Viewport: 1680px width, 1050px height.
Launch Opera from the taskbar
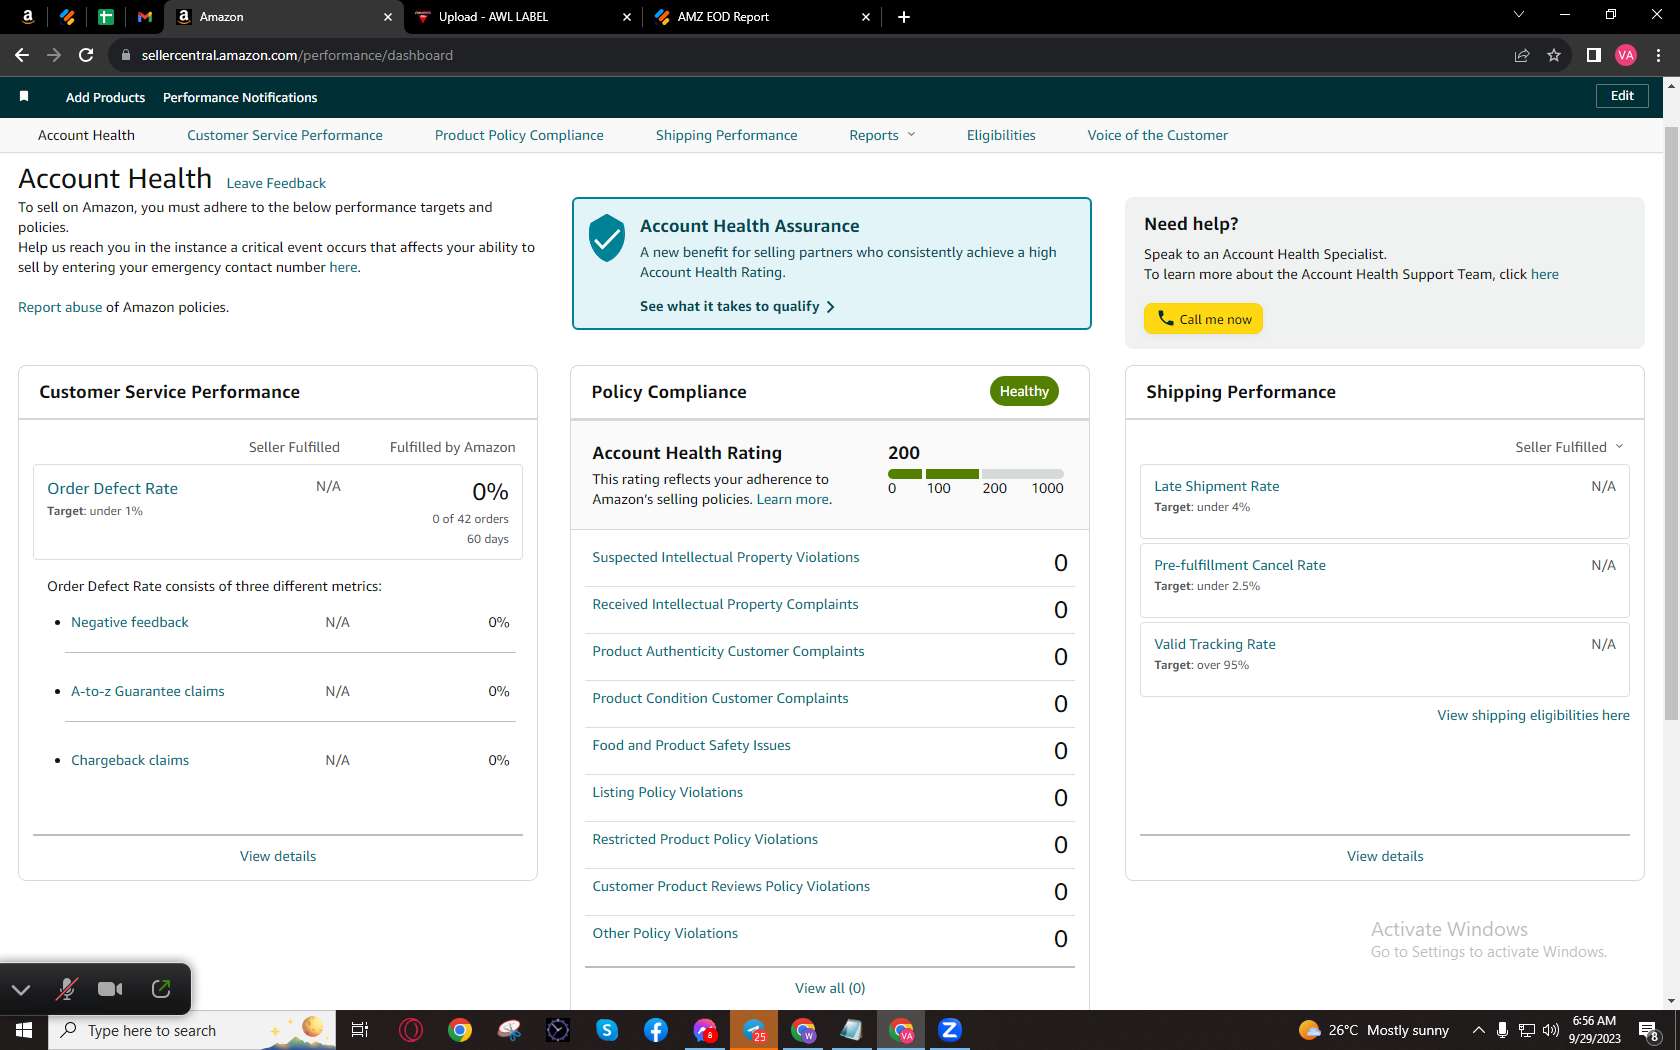click(411, 1030)
